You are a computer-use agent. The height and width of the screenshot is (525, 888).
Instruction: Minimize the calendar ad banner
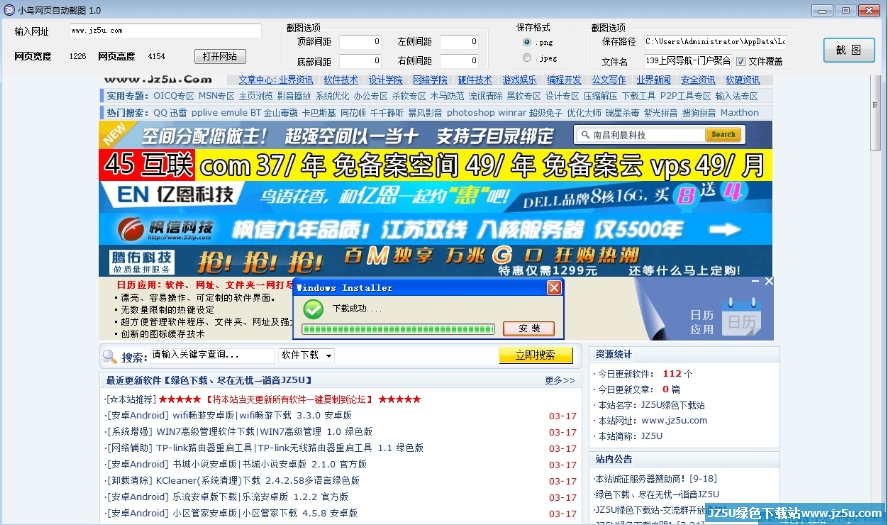tap(755, 281)
